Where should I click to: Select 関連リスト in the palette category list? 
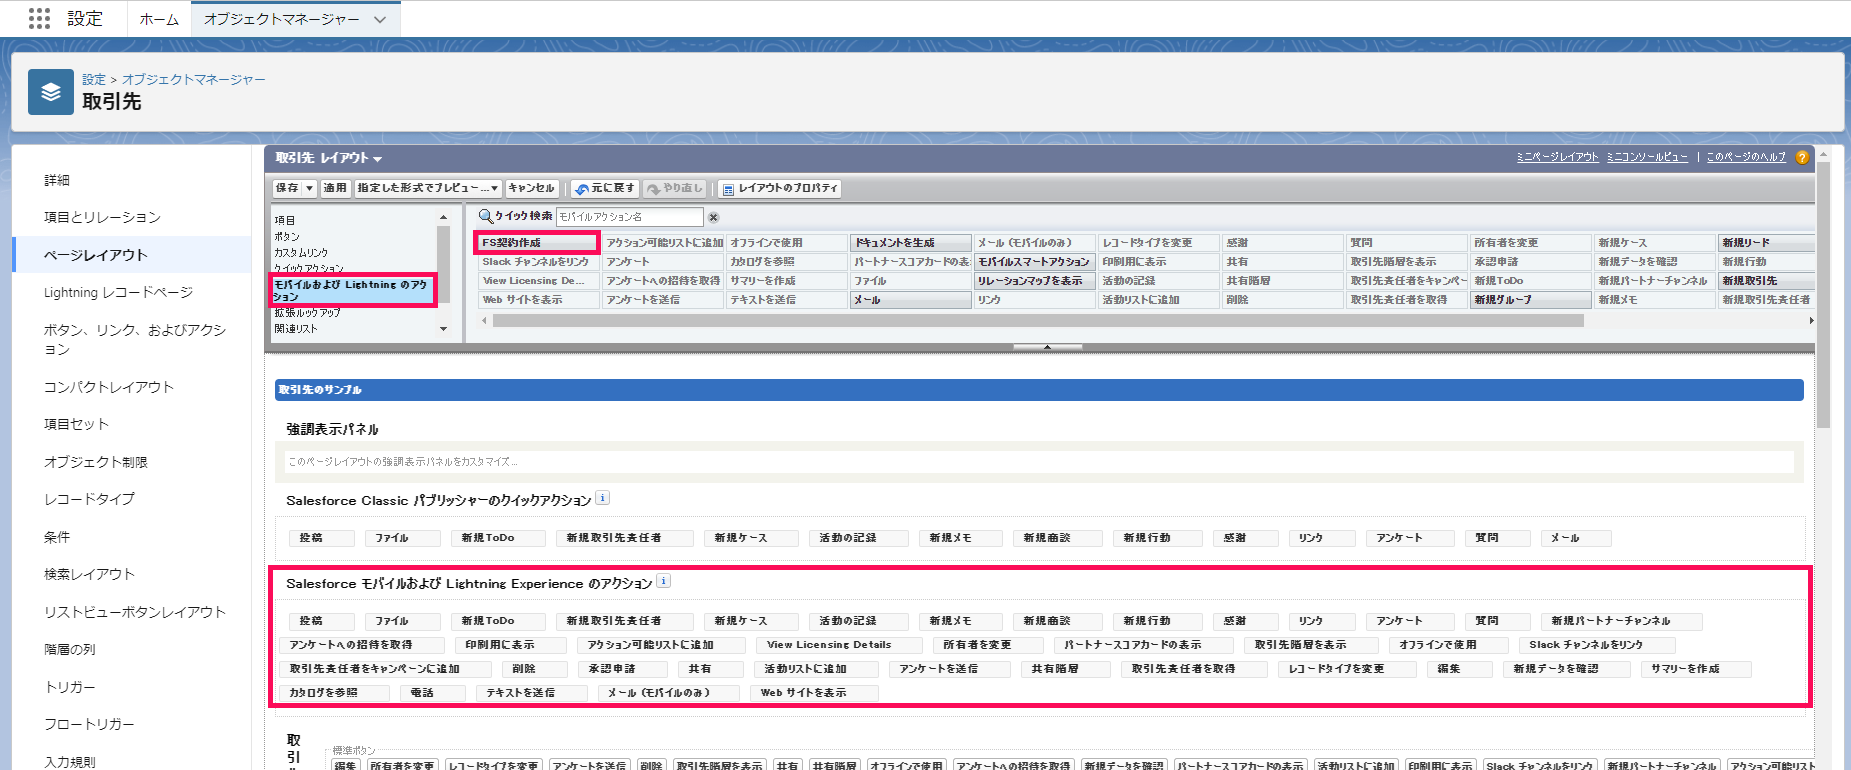(296, 329)
